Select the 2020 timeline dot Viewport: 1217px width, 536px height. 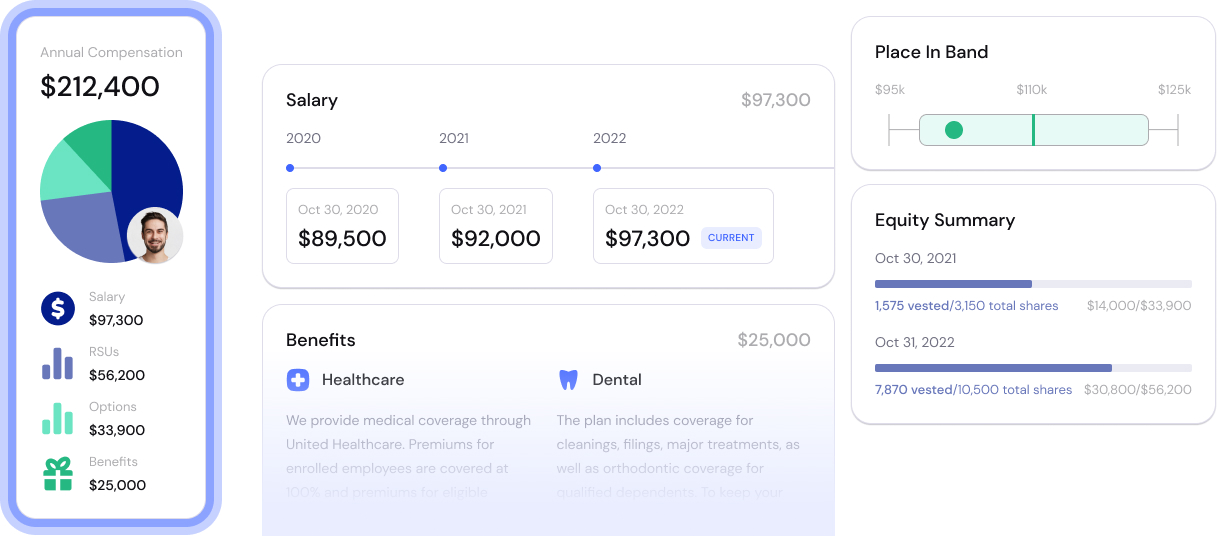click(290, 168)
